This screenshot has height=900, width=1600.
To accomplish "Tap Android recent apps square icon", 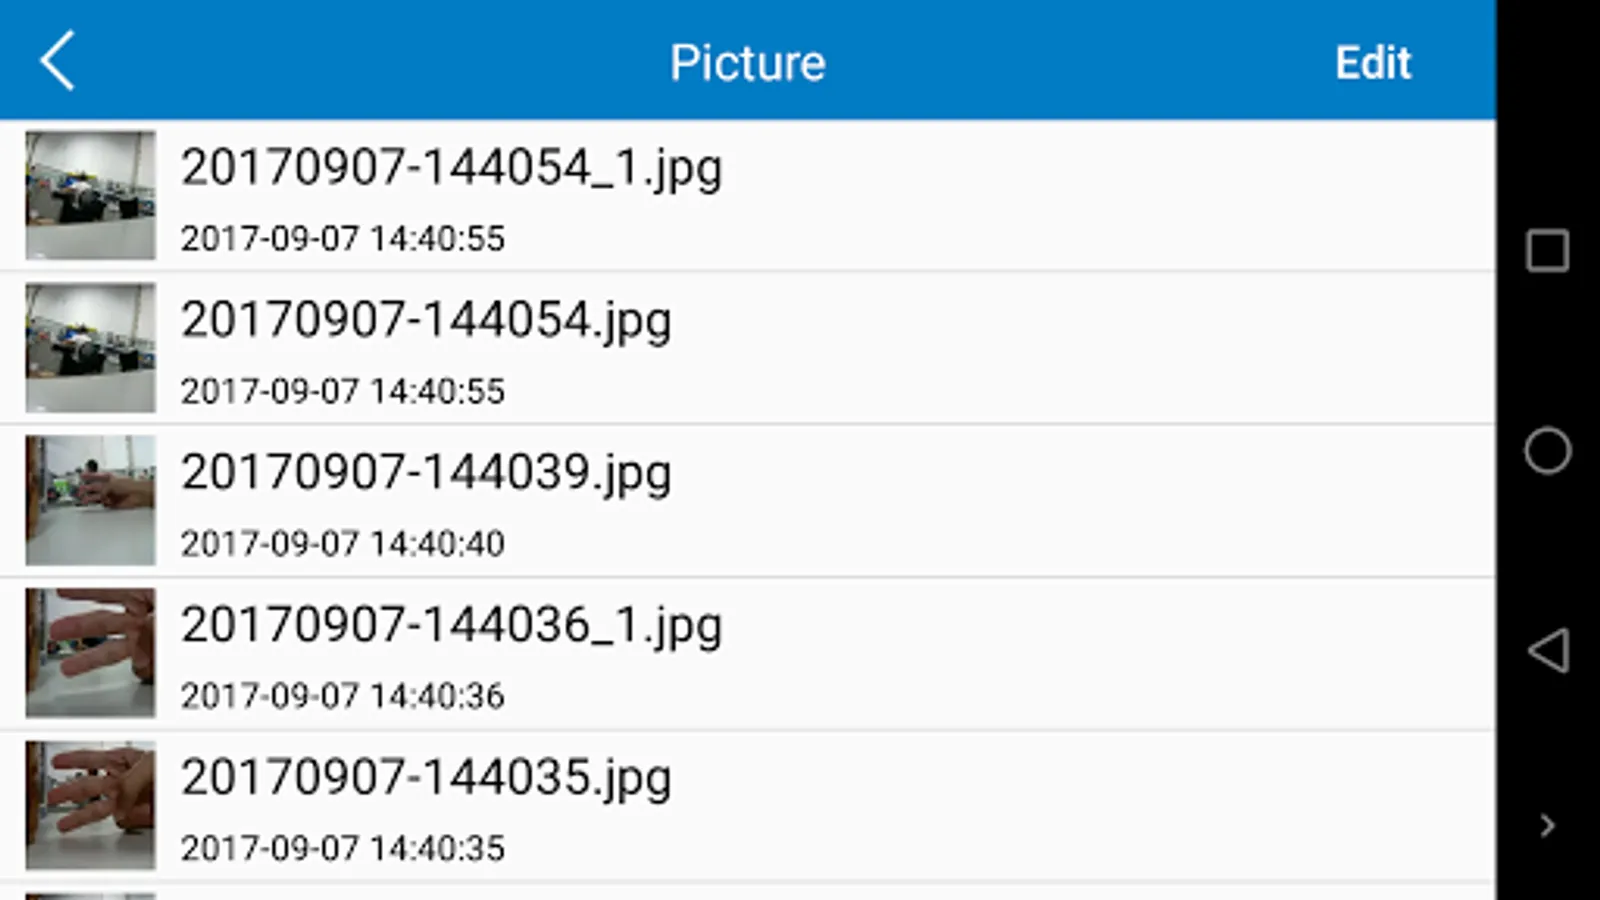I will (1547, 250).
